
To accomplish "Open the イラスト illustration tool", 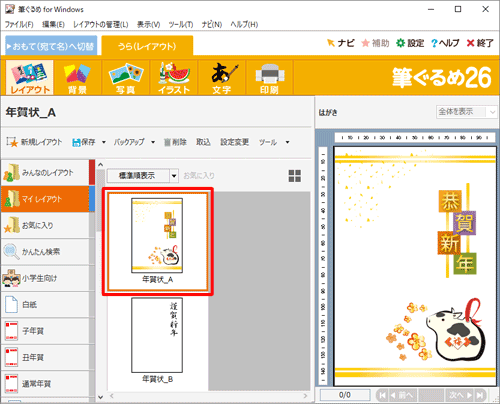I will click(x=174, y=78).
